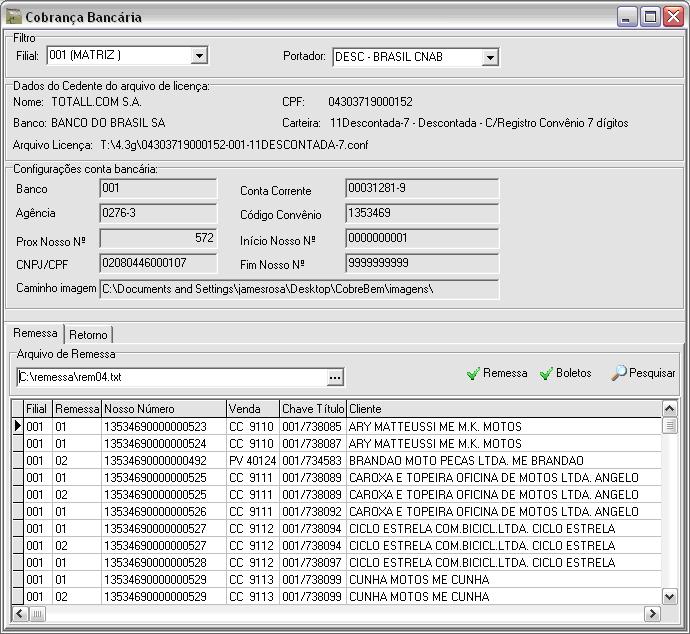Click the Chave Título column header
This screenshot has height=634, width=690.
(313, 409)
